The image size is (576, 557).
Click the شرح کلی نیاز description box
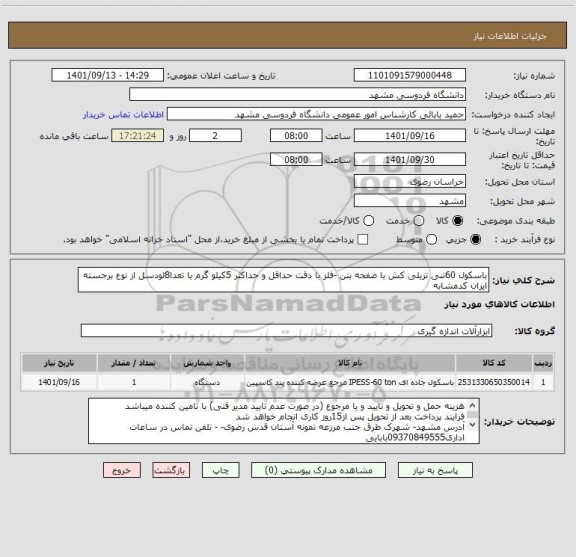pyautogui.click(x=284, y=280)
